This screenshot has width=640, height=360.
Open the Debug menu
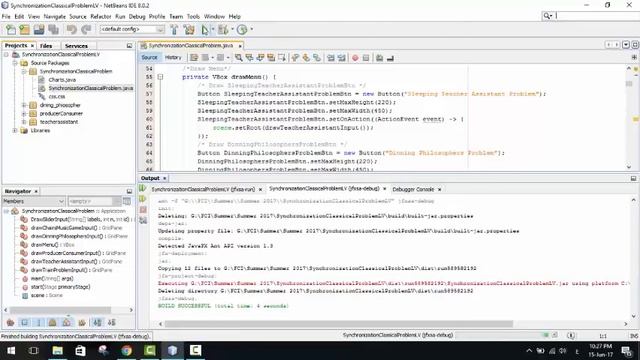pos(137,17)
